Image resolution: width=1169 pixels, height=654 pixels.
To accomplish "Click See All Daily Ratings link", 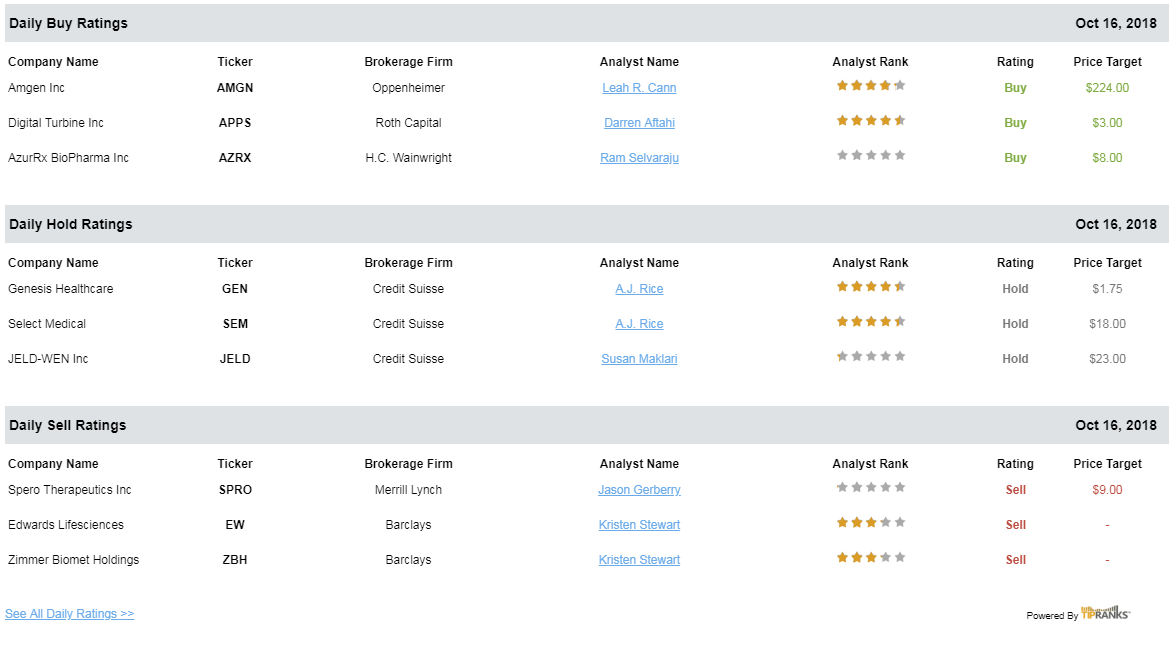I will pos(69,614).
